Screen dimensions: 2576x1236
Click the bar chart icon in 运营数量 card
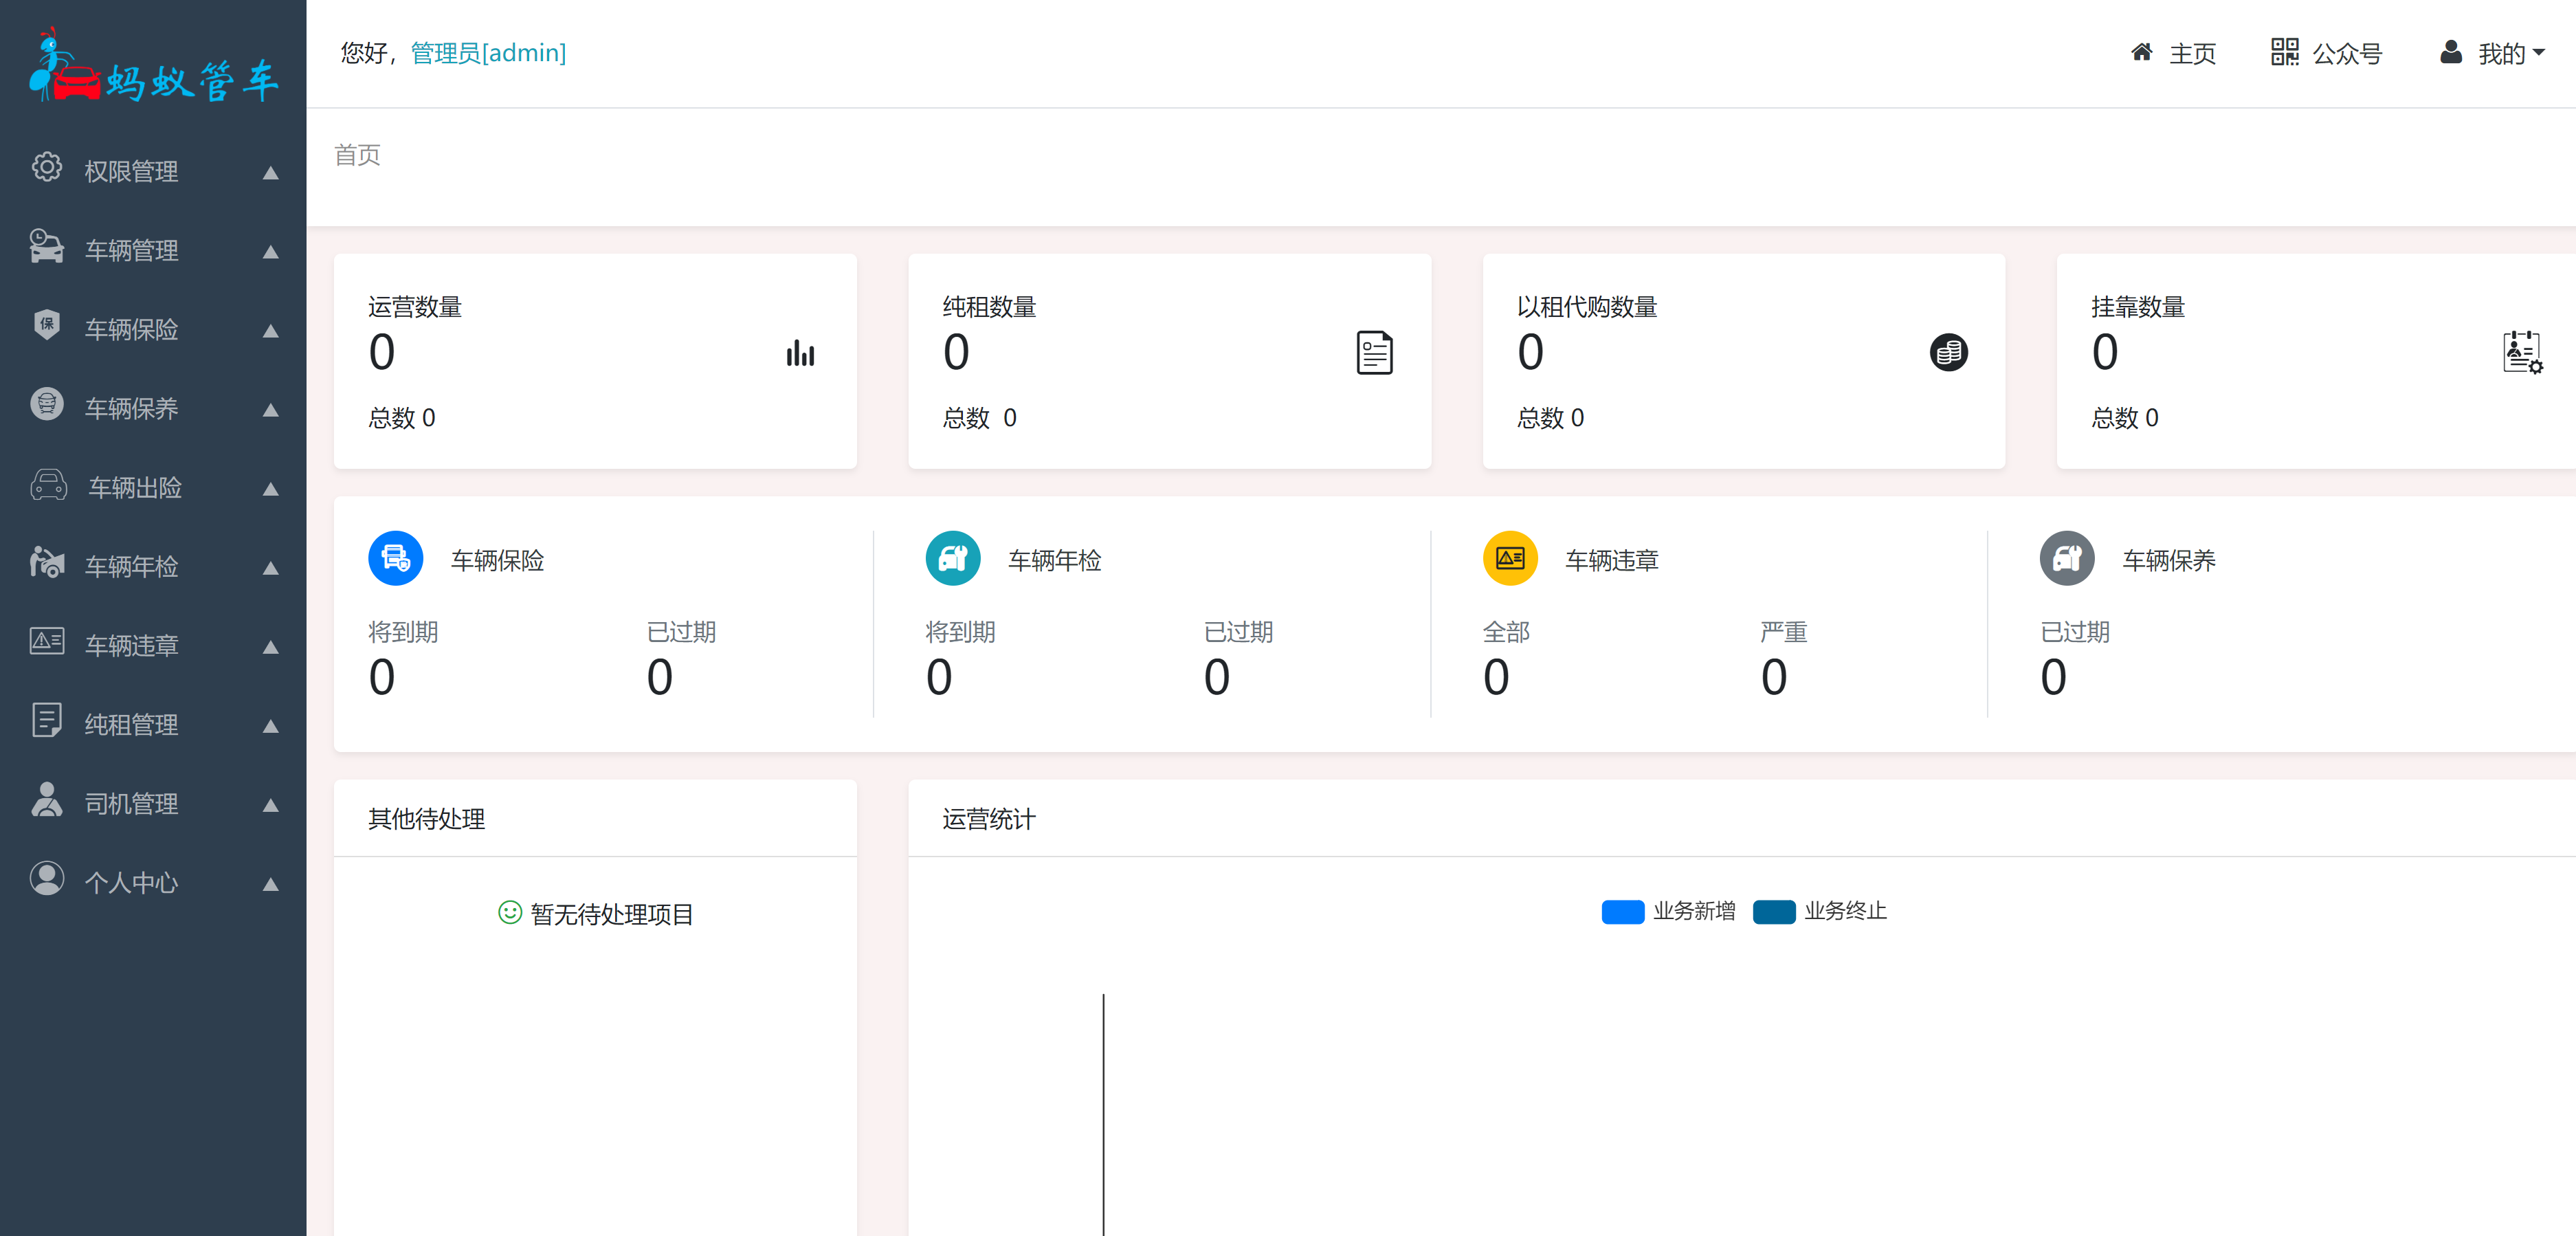800,353
